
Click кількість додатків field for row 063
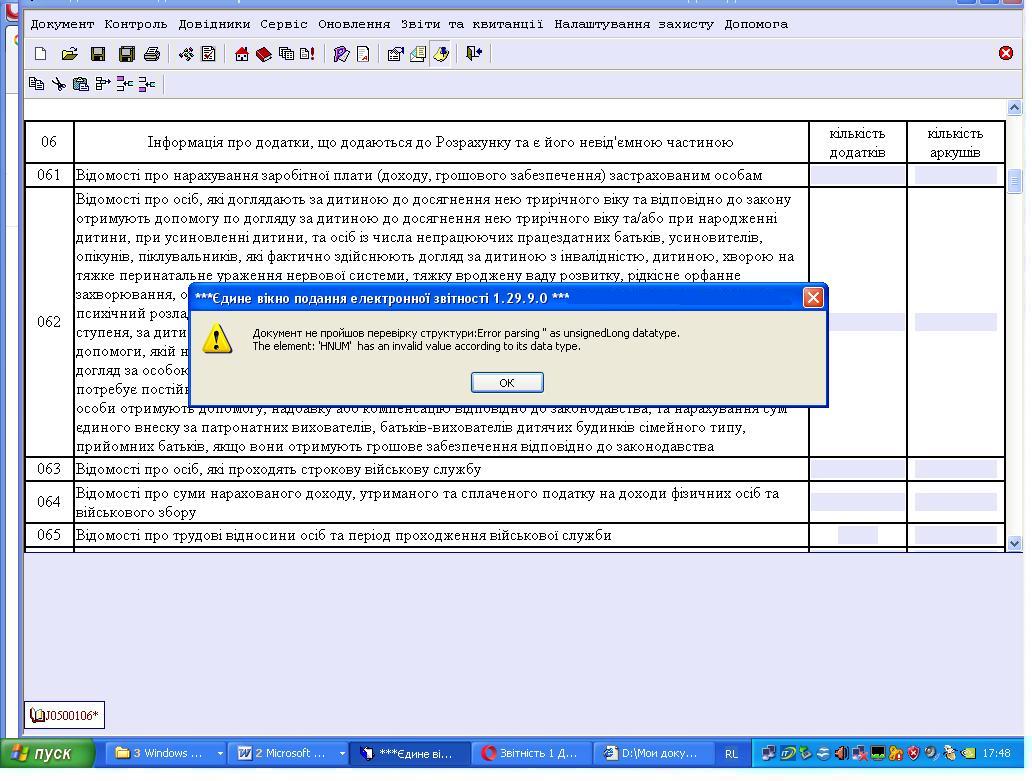tap(858, 469)
